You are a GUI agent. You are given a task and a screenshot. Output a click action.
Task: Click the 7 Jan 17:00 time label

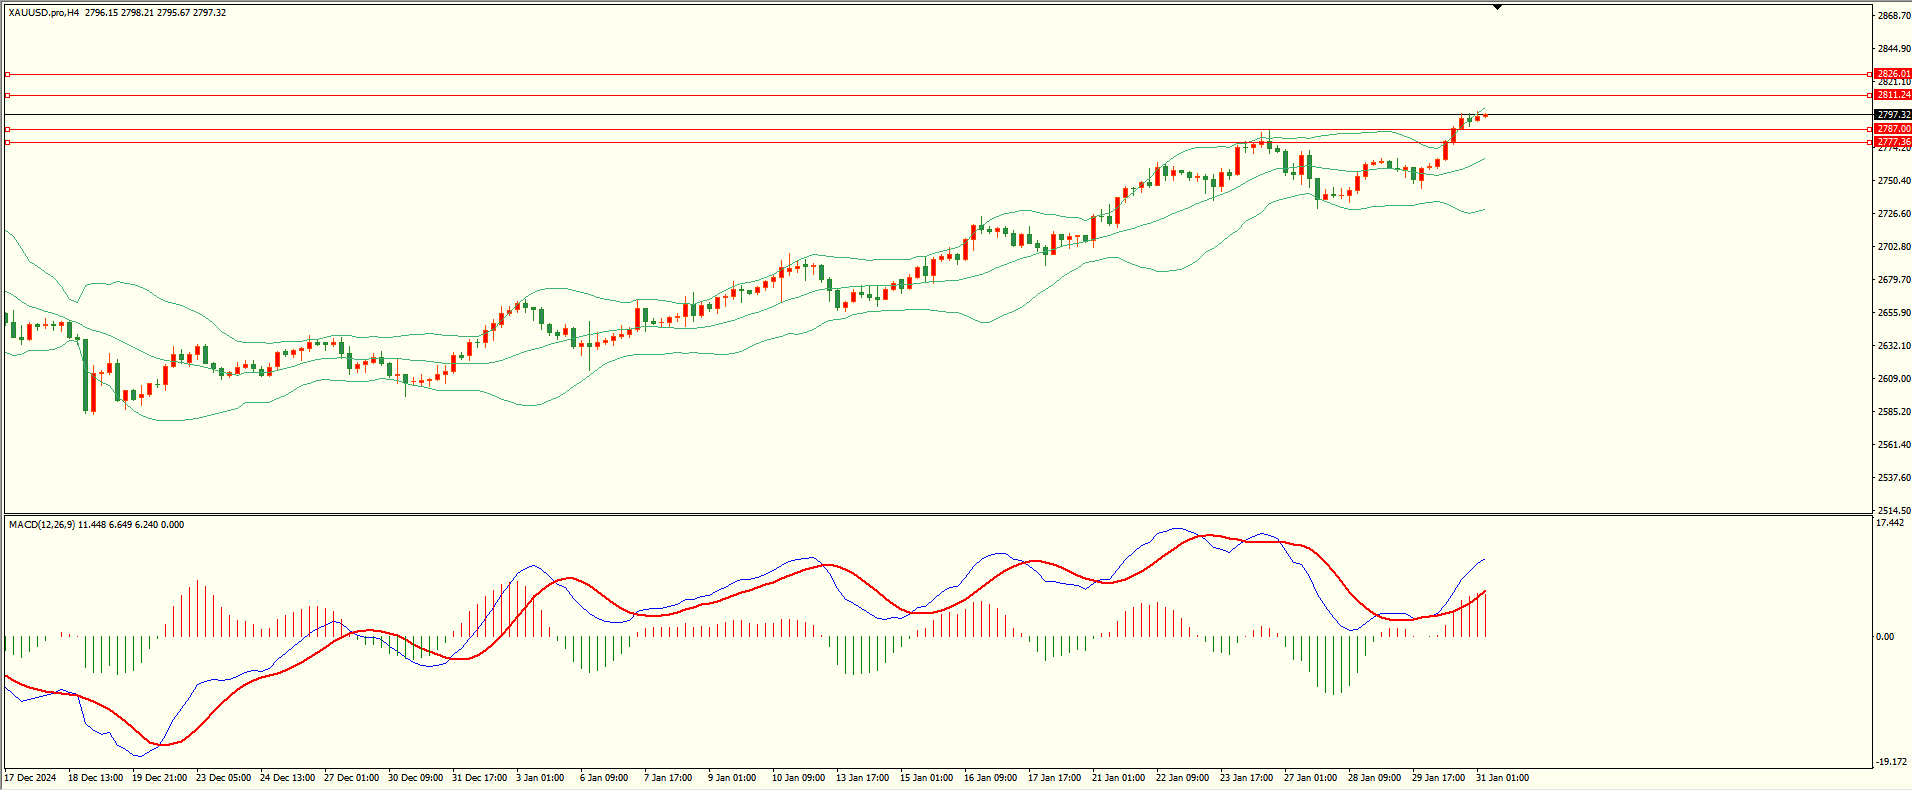(x=669, y=778)
